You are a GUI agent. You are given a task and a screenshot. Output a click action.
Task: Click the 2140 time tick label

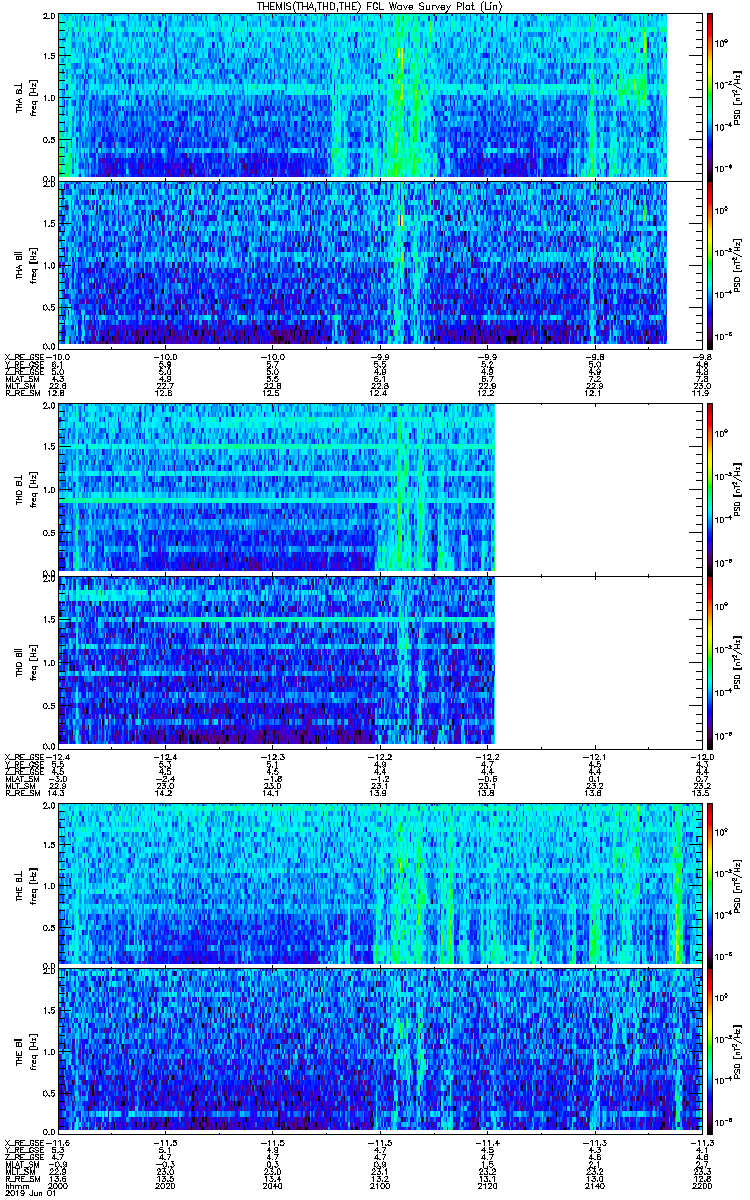pos(597,1184)
